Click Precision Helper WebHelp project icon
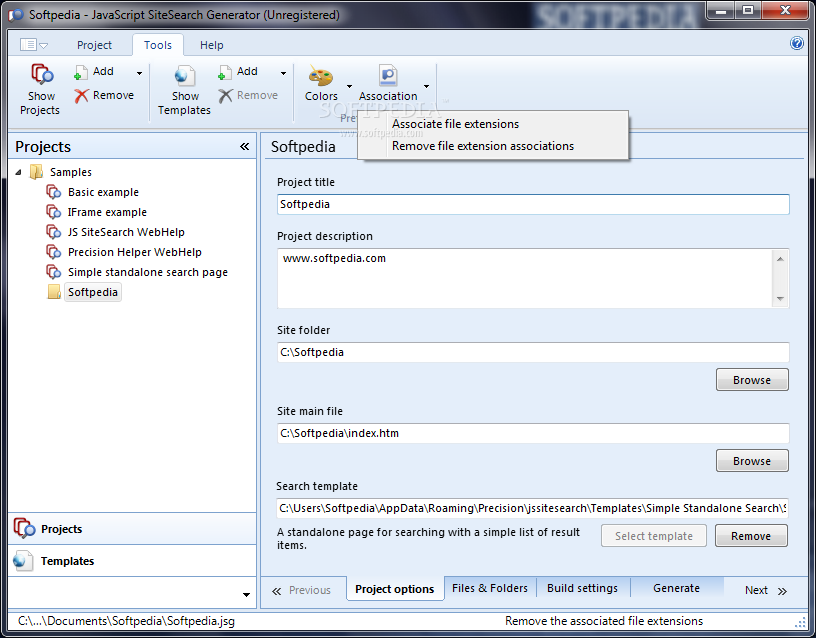This screenshot has width=816, height=638. click(x=53, y=252)
